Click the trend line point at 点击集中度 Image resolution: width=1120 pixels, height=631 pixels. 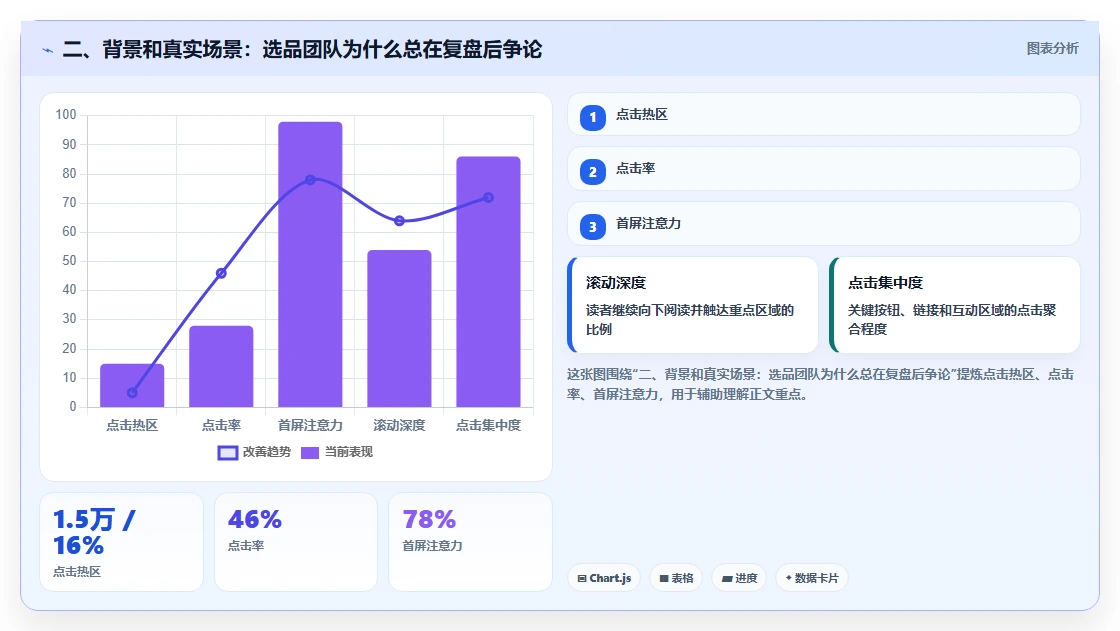[489, 197]
